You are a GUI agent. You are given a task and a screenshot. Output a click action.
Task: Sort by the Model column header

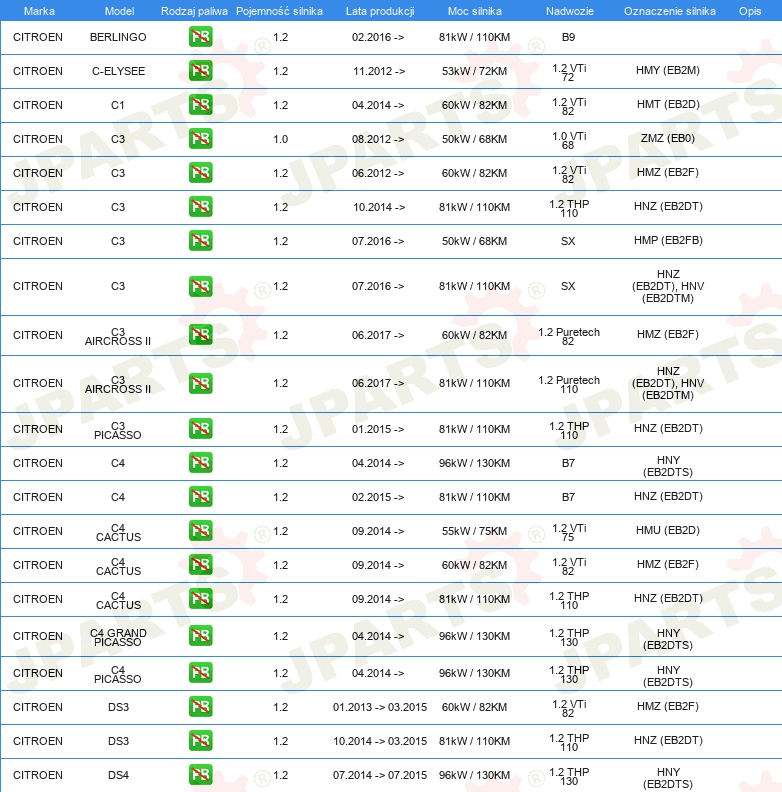point(118,10)
